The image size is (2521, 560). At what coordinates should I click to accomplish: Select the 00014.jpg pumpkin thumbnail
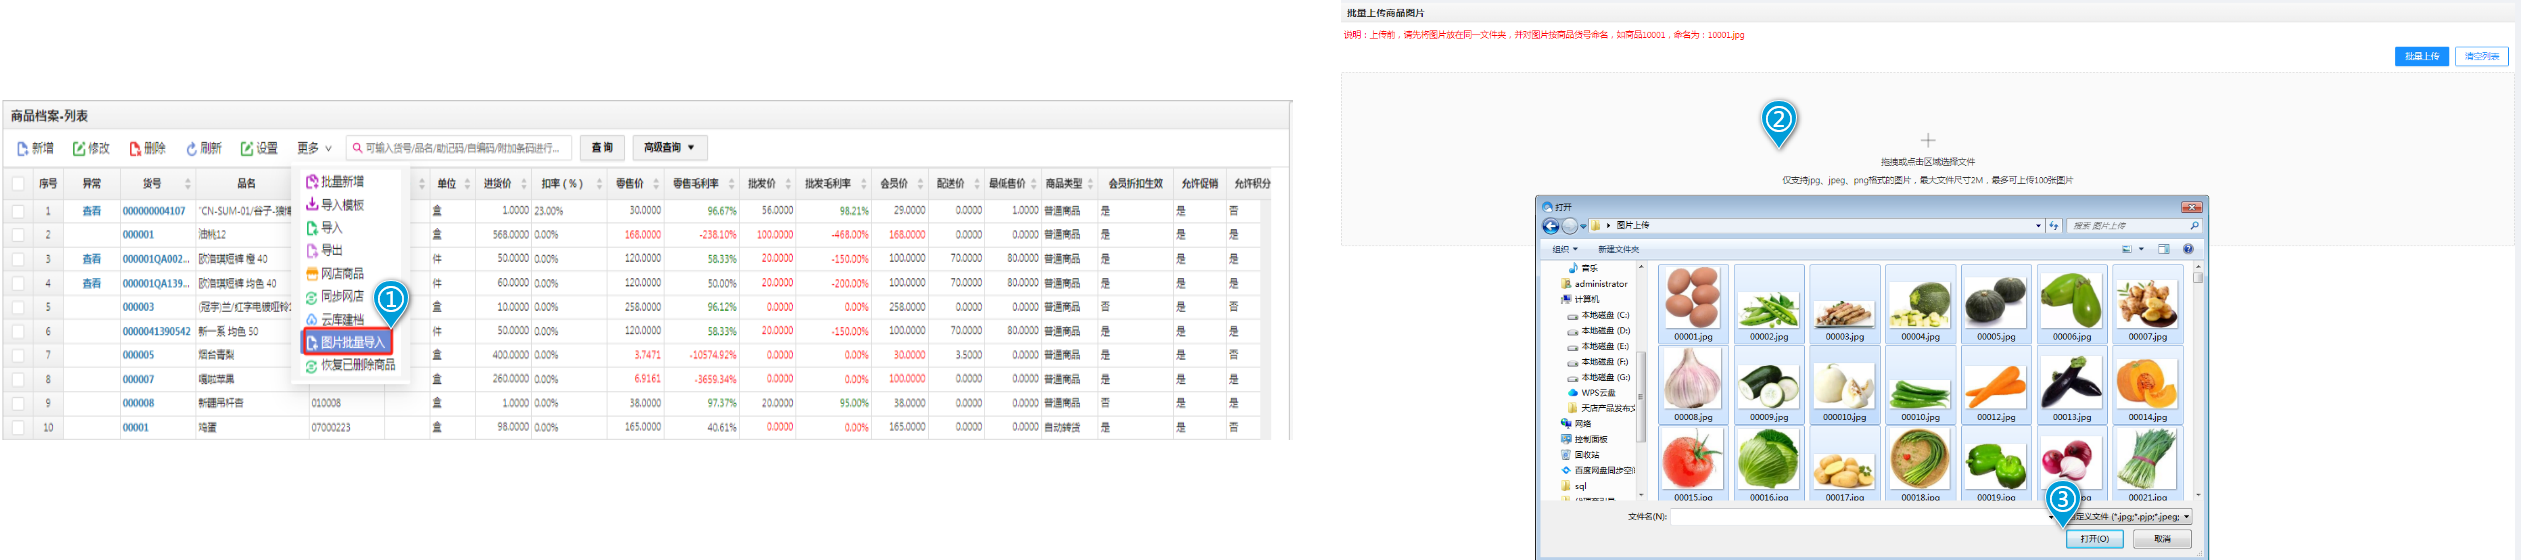pyautogui.click(x=2147, y=384)
